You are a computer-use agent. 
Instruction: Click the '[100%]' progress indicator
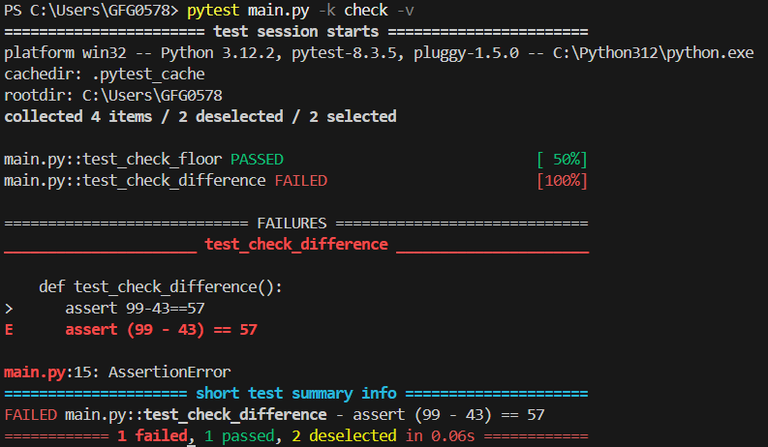point(562,181)
